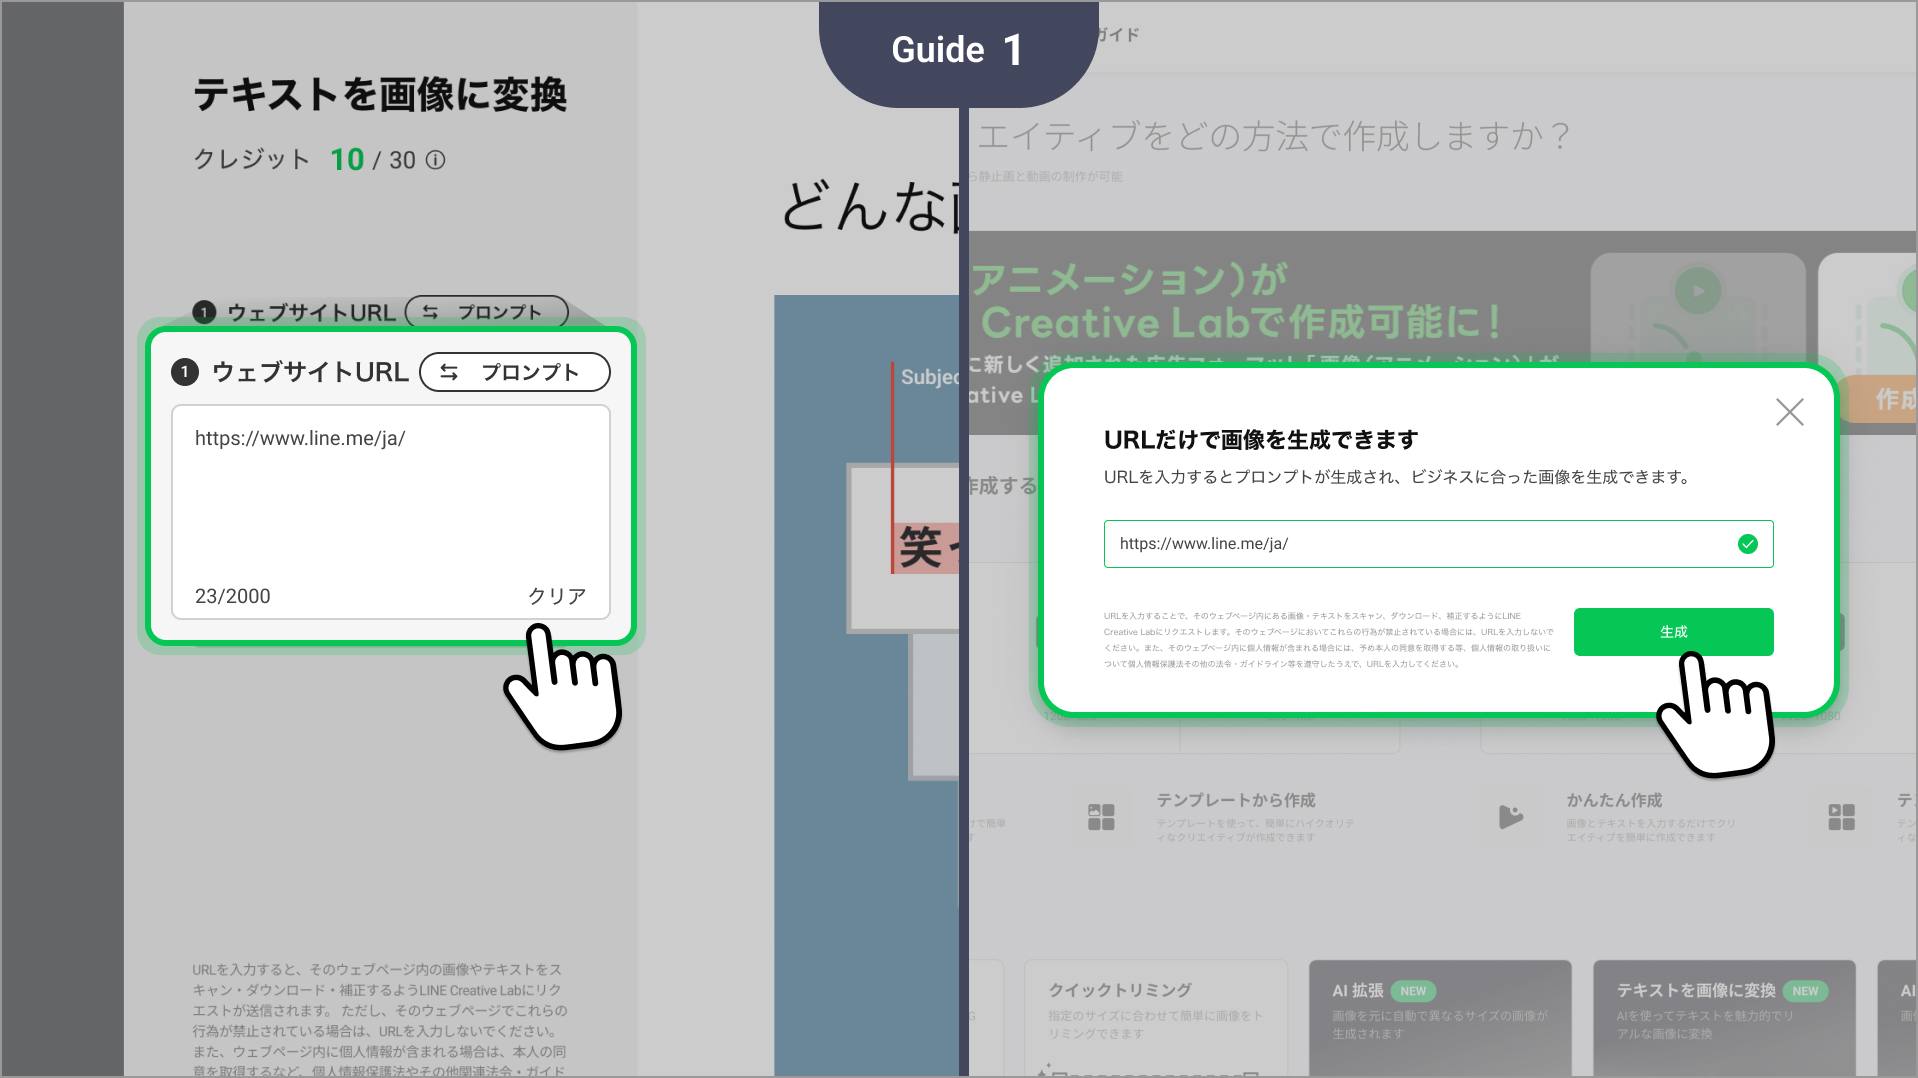
Task: Click the Guide 1 tab label
Action: pos(957,50)
